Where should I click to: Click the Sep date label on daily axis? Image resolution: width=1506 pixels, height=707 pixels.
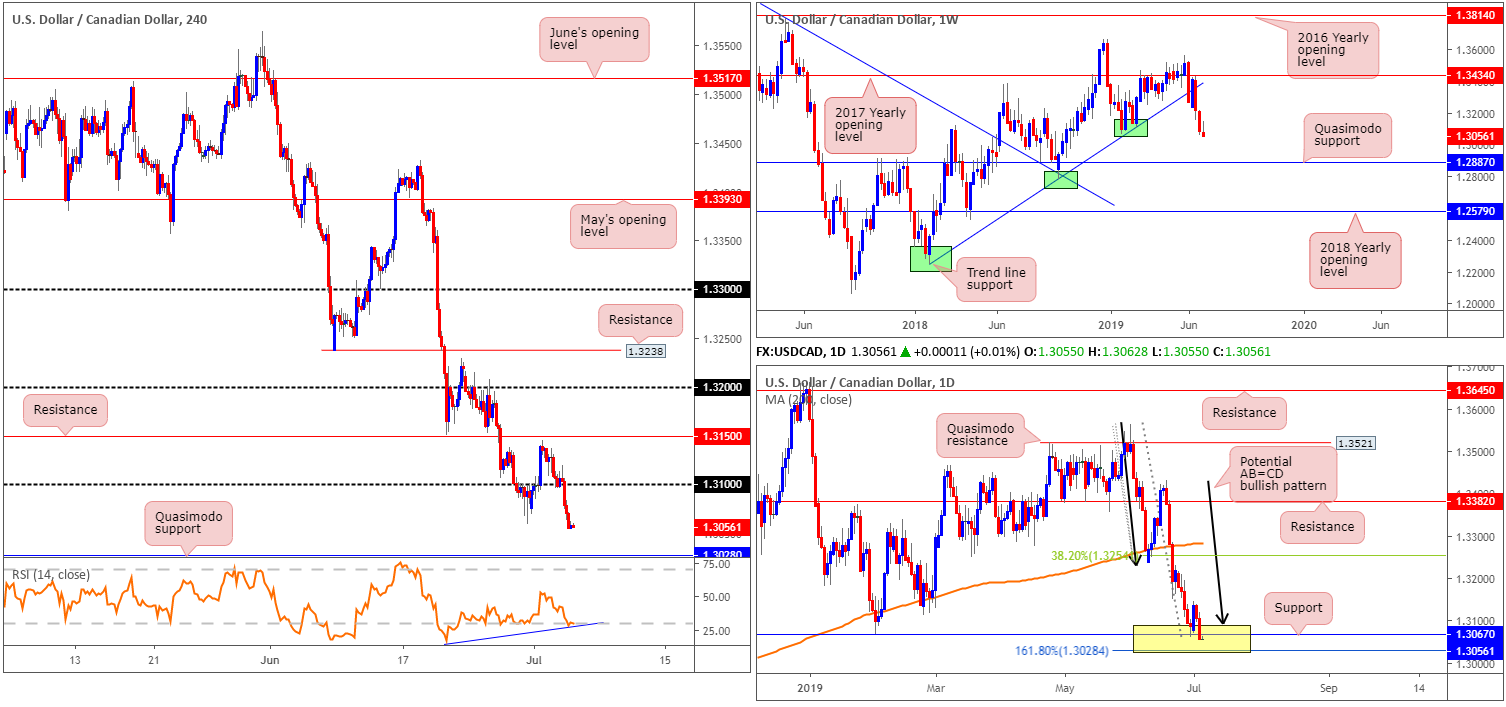1328,689
